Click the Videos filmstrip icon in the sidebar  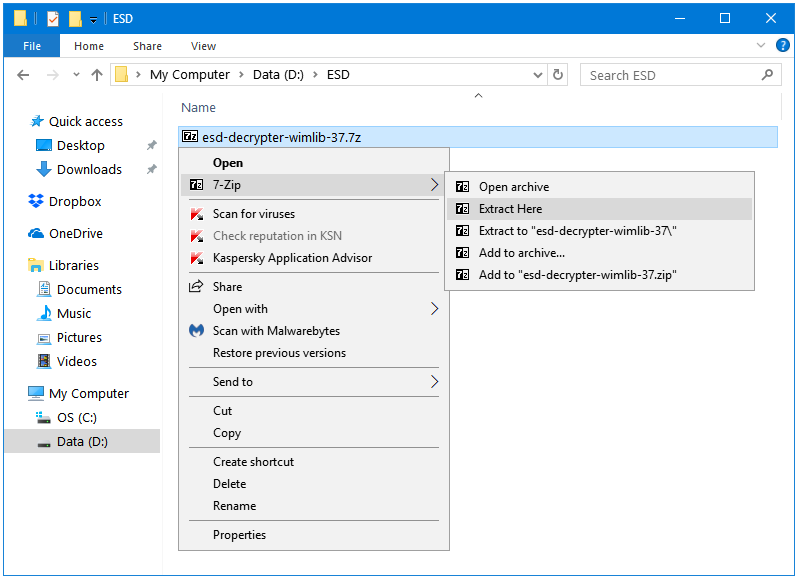point(44,361)
